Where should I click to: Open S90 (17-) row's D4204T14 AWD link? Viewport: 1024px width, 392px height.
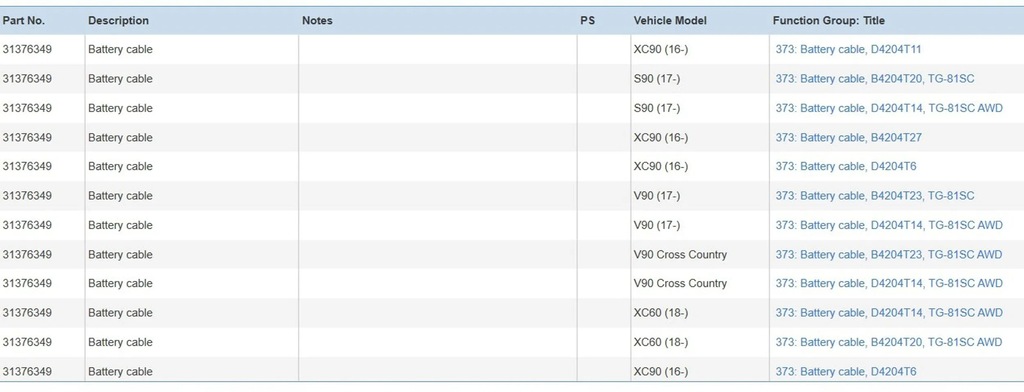coord(888,108)
